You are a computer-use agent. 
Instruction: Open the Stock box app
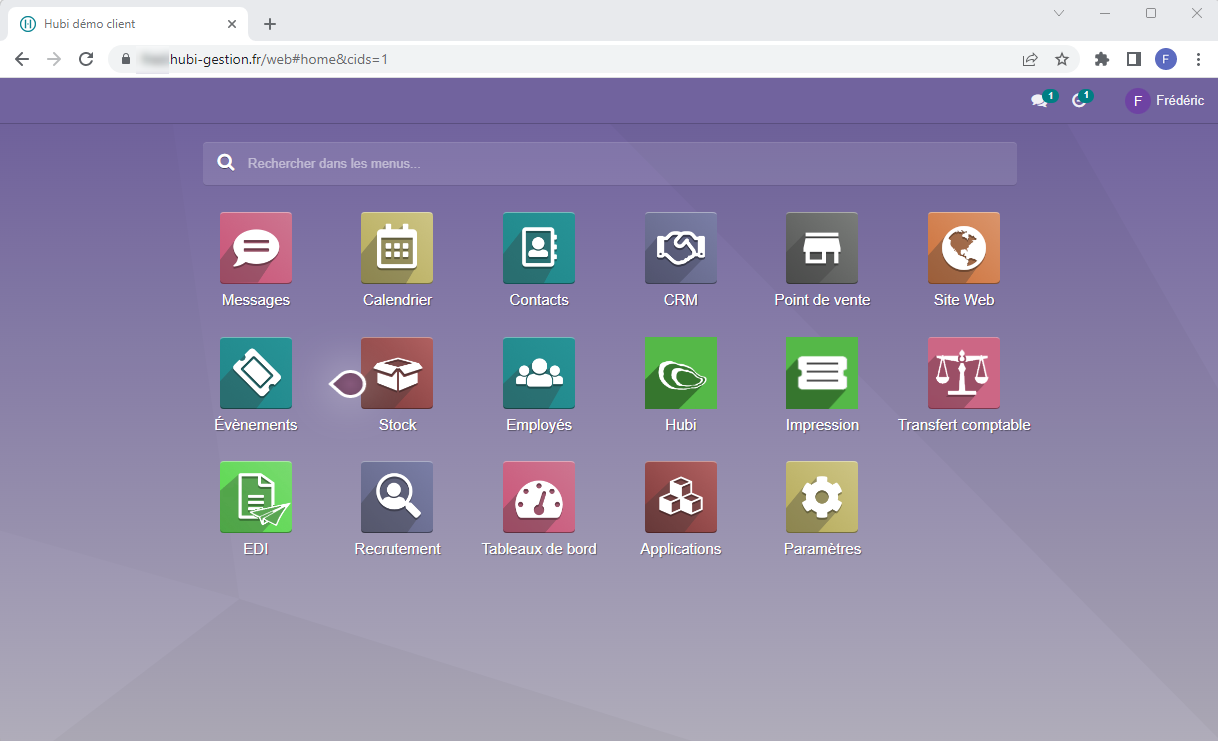pyautogui.click(x=397, y=373)
